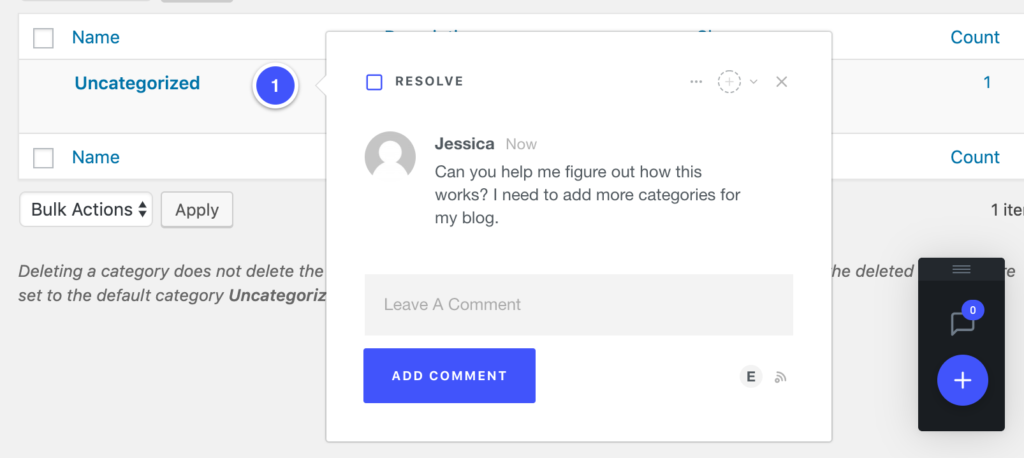Viewport: 1024px width, 458px height.
Task: Sort by the top Count column header
Action: pyautogui.click(x=975, y=38)
